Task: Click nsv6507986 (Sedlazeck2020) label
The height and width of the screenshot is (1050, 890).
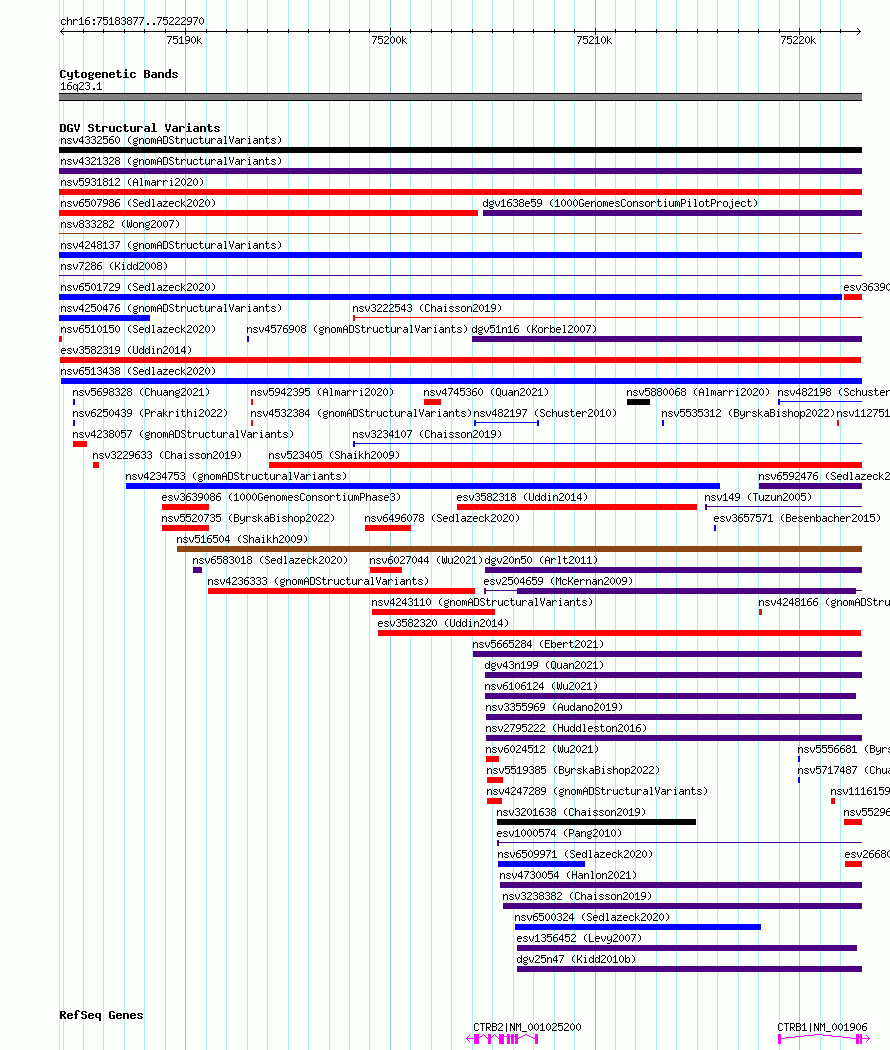Action: tap(138, 204)
